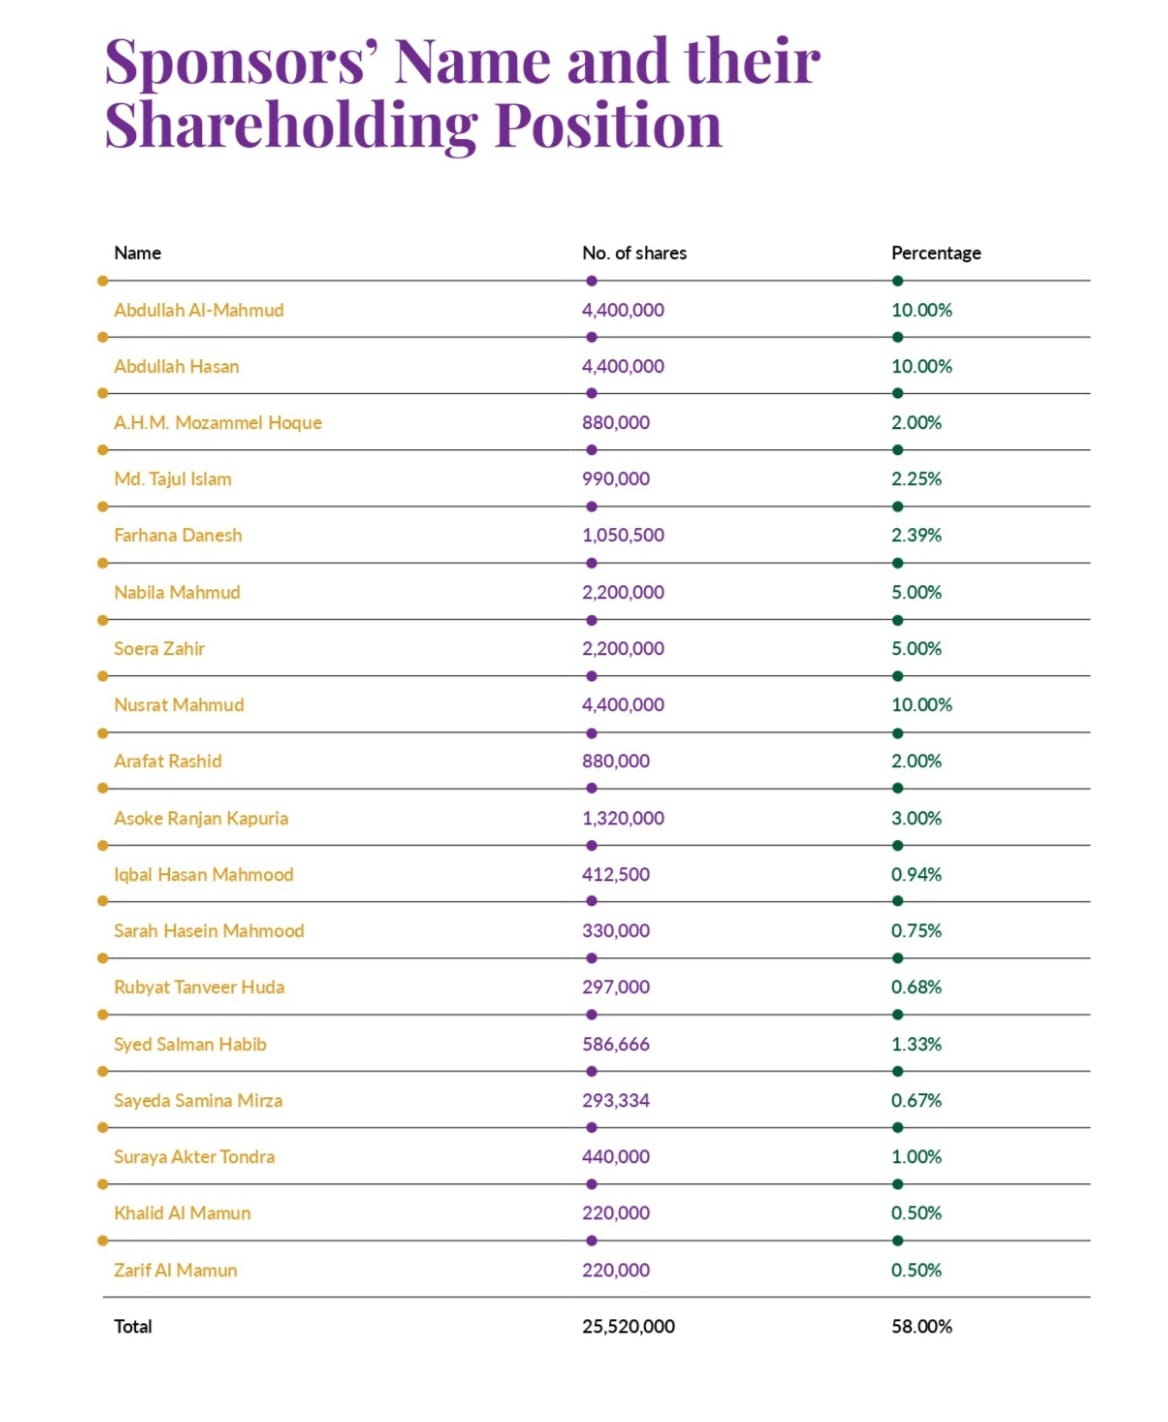Select the No. of shares column header
The height and width of the screenshot is (1422, 1168).
pyautogui.click(x=634, y=253)
